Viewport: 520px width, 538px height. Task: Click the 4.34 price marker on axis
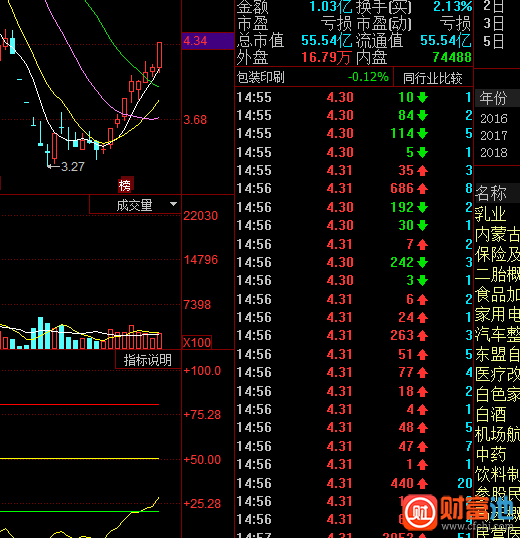coord(195,41)
